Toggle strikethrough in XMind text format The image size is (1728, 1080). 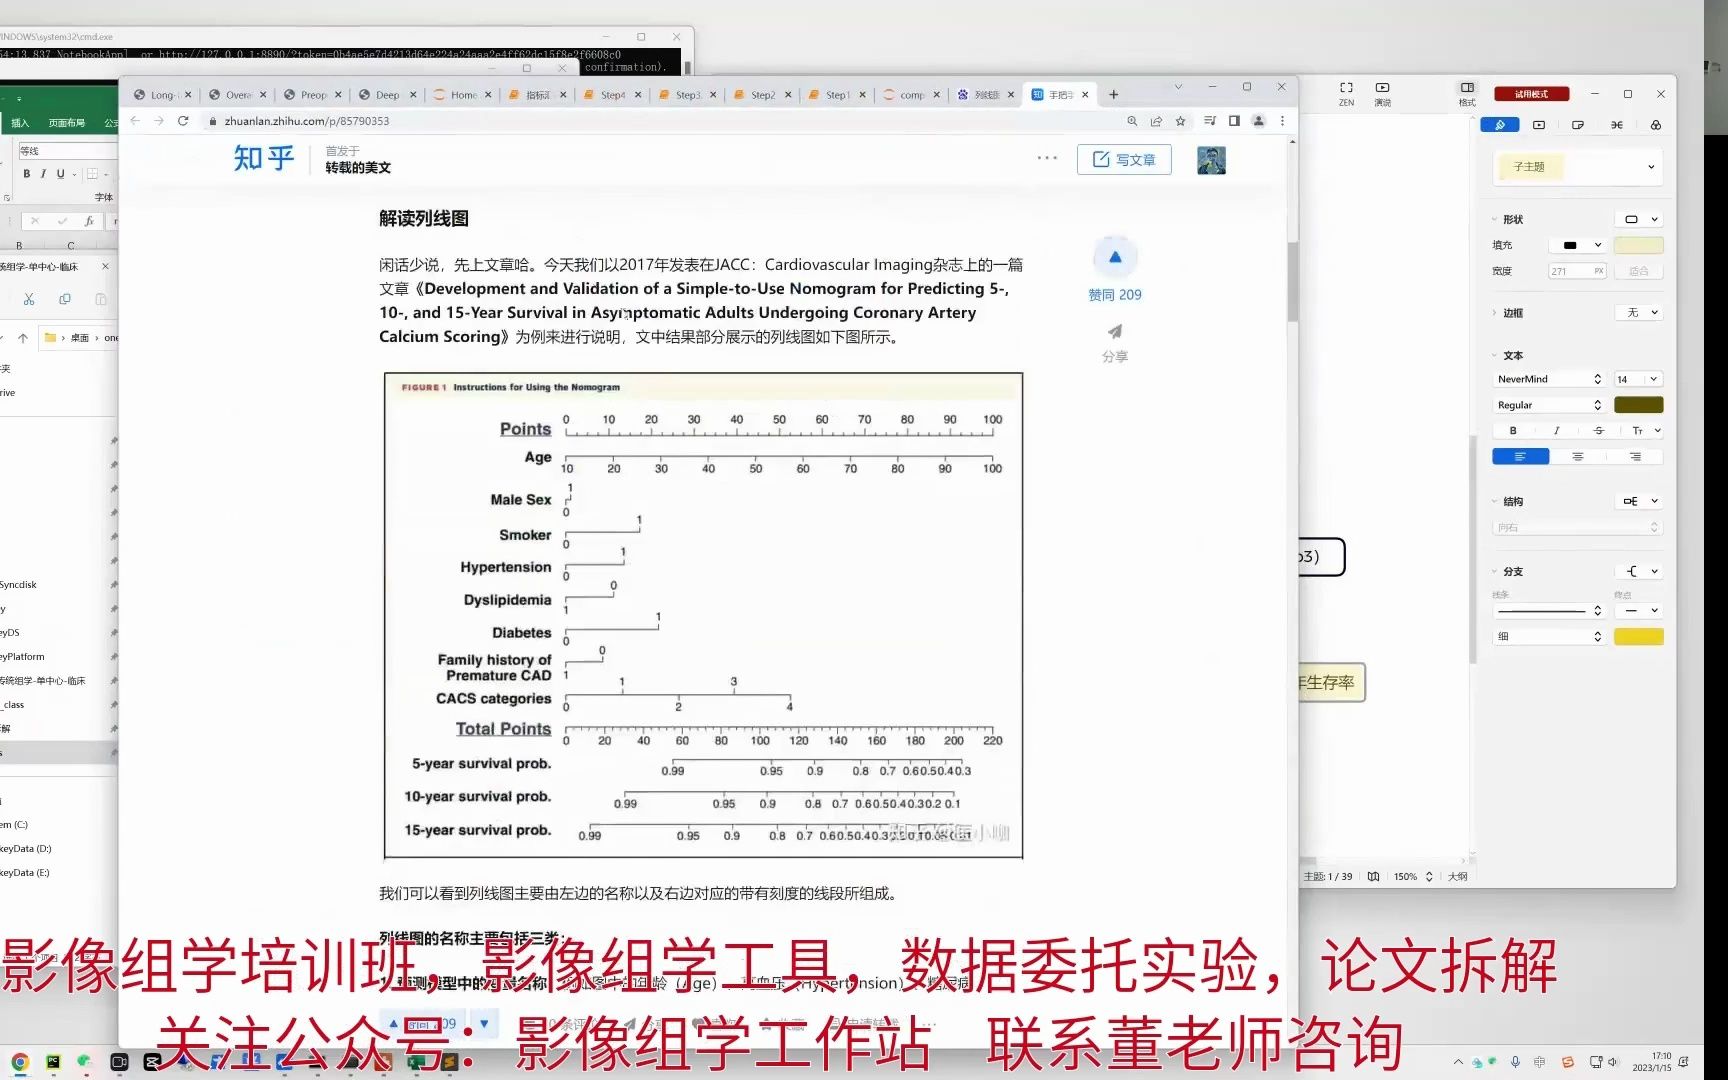[1599, 431]
